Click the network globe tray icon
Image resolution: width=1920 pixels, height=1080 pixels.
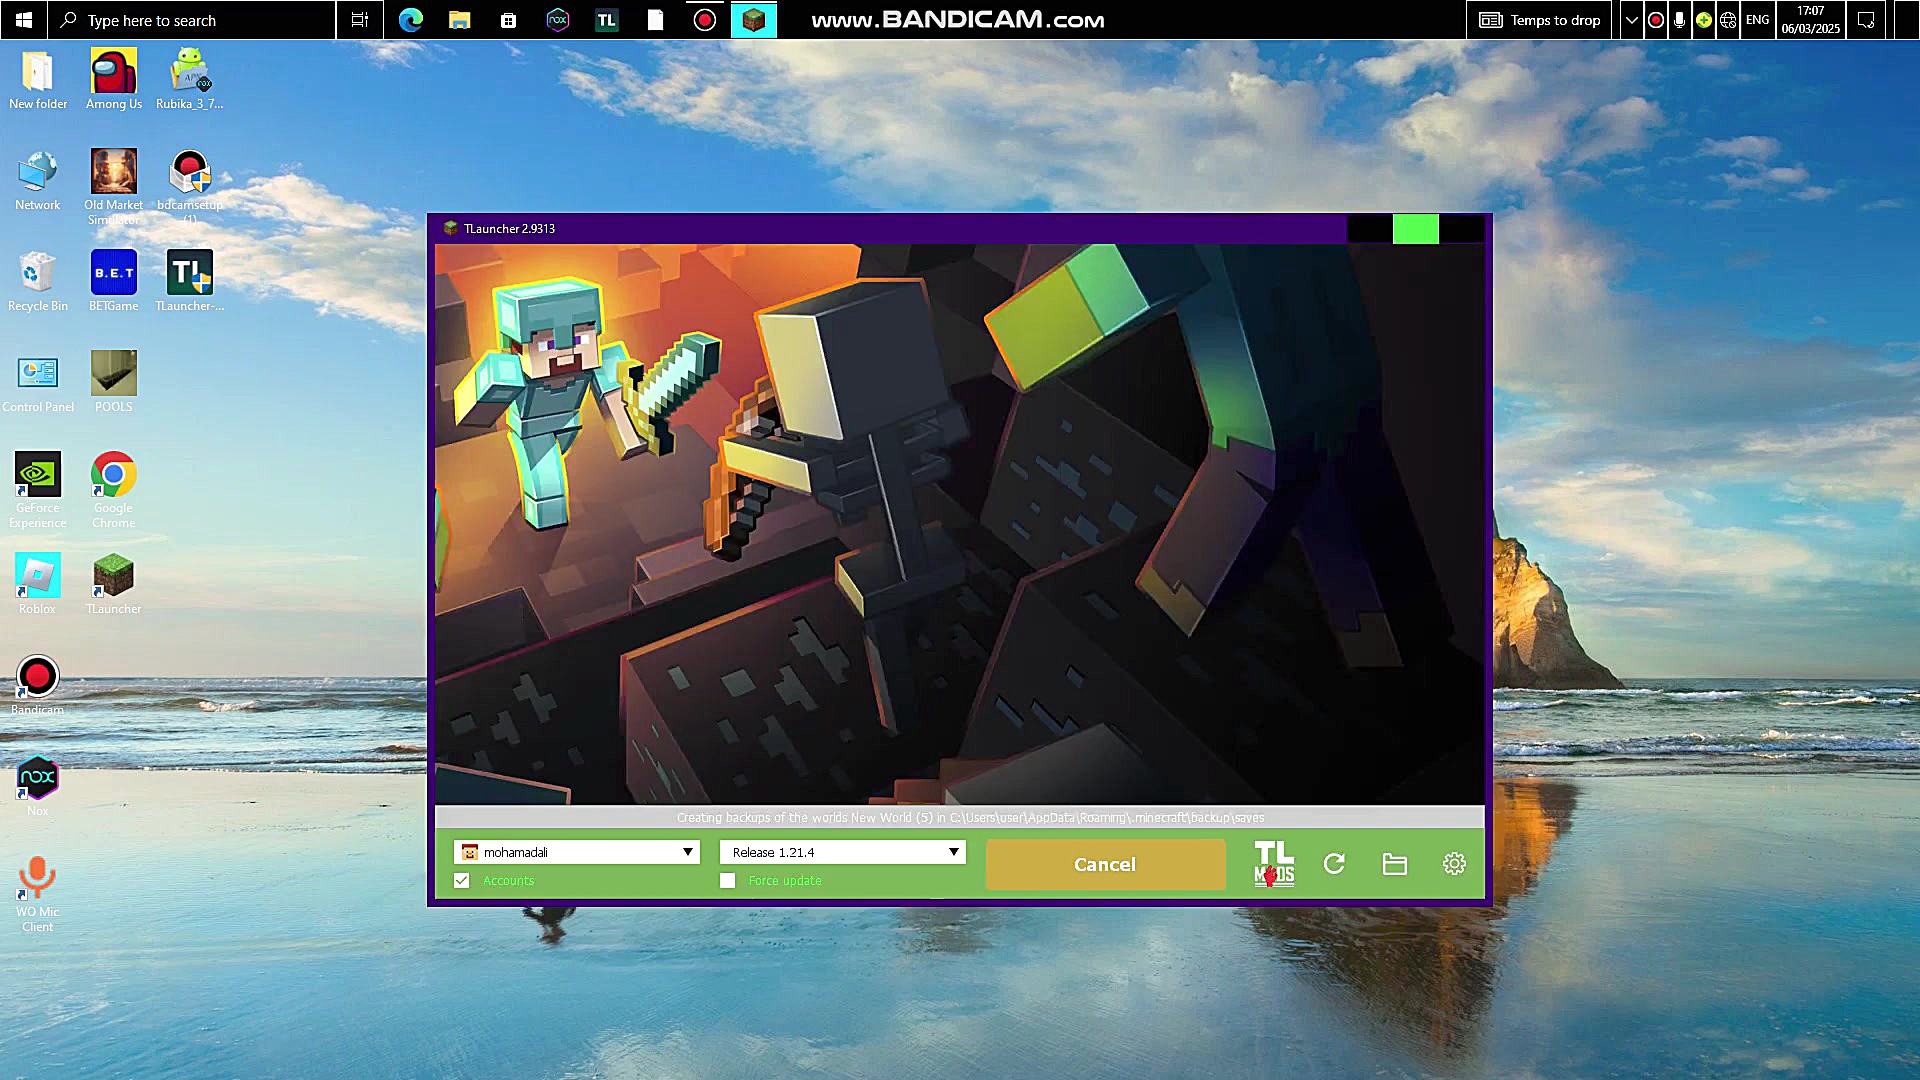point(1728,20)
